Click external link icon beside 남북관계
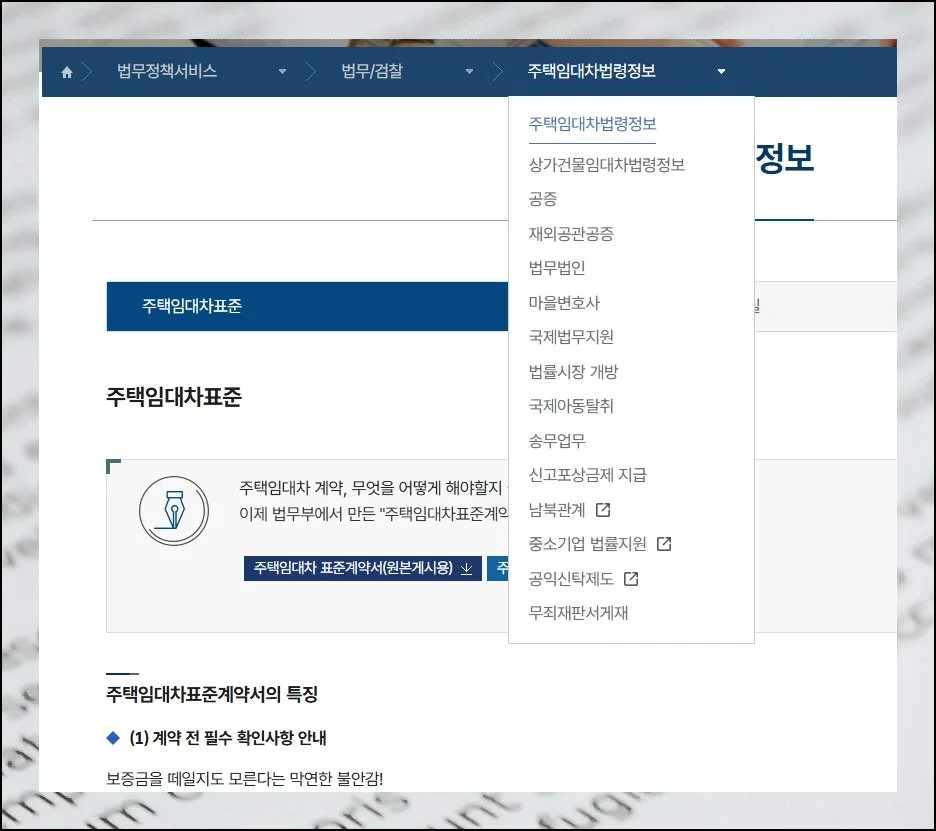The height and width of the screenshot is (831, 936). (x=603, y=510)
